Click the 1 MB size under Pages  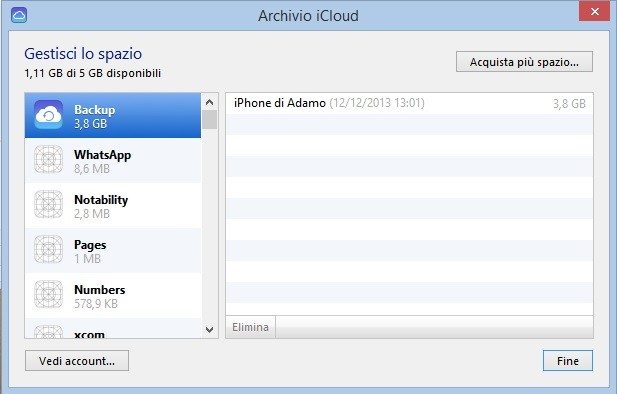(87, 259)
